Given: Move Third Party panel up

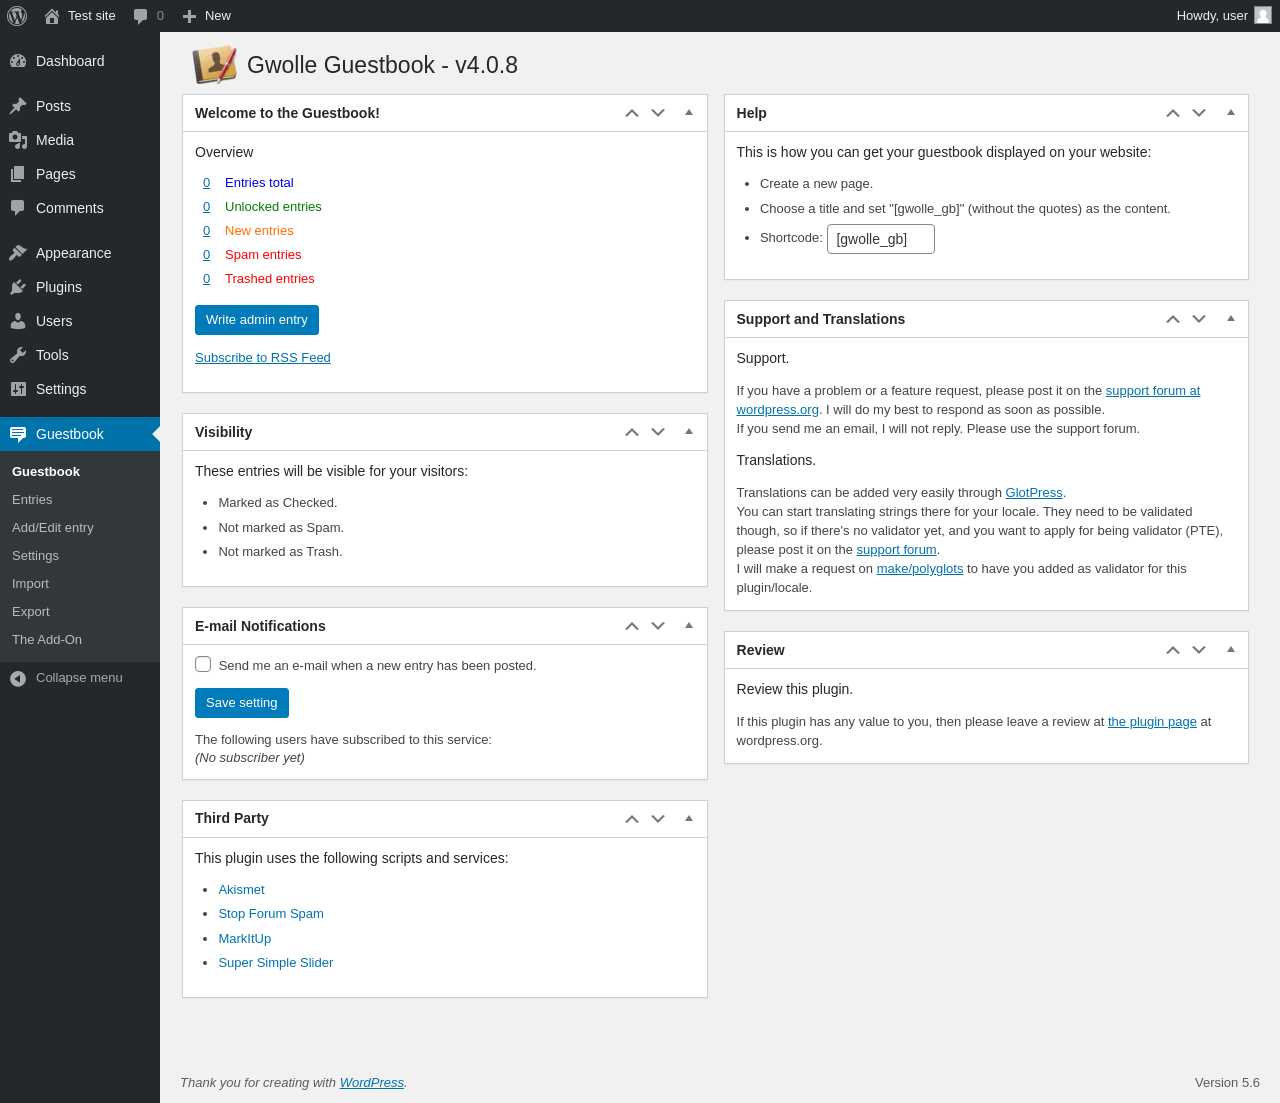Looking at the screenshot, I should click(632, 819).
